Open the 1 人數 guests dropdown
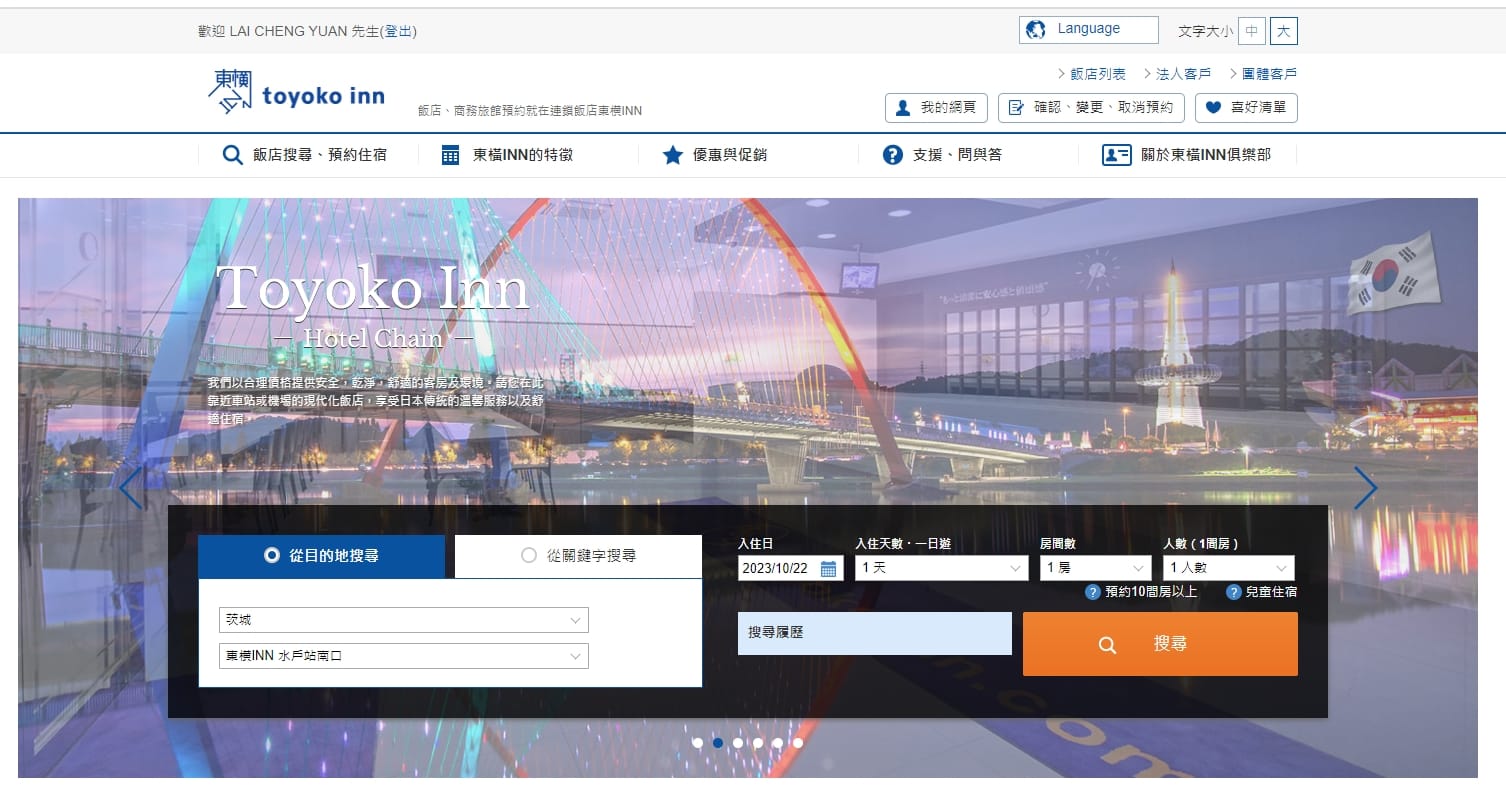 (x=1229, y=568)
